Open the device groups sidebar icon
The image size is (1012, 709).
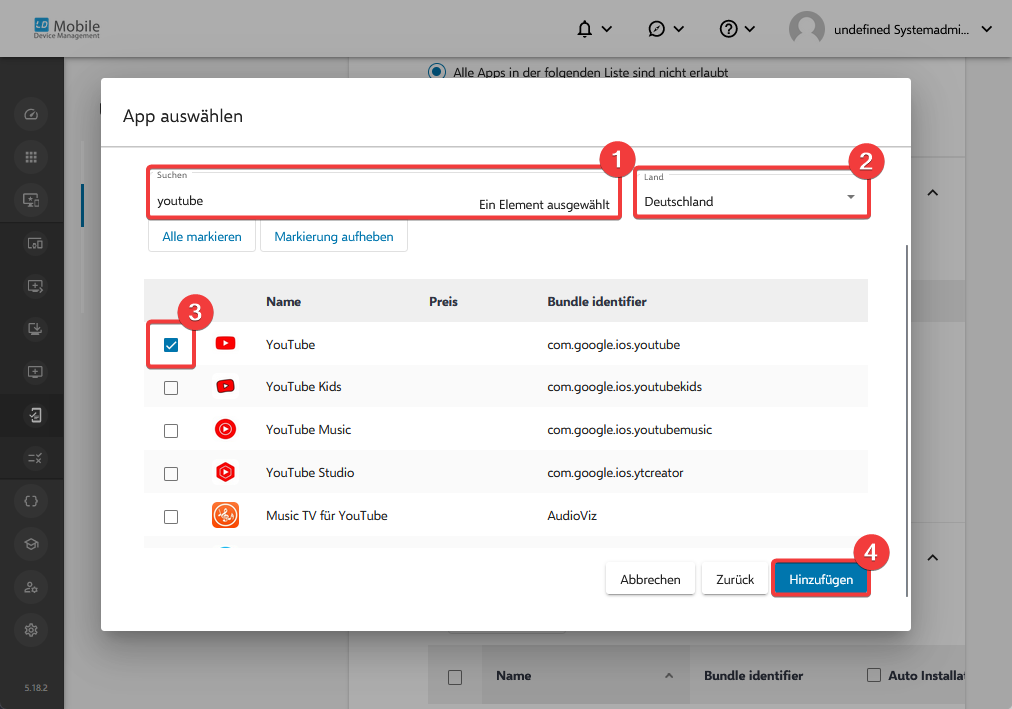pyautogui.click(x=35, y=244)
